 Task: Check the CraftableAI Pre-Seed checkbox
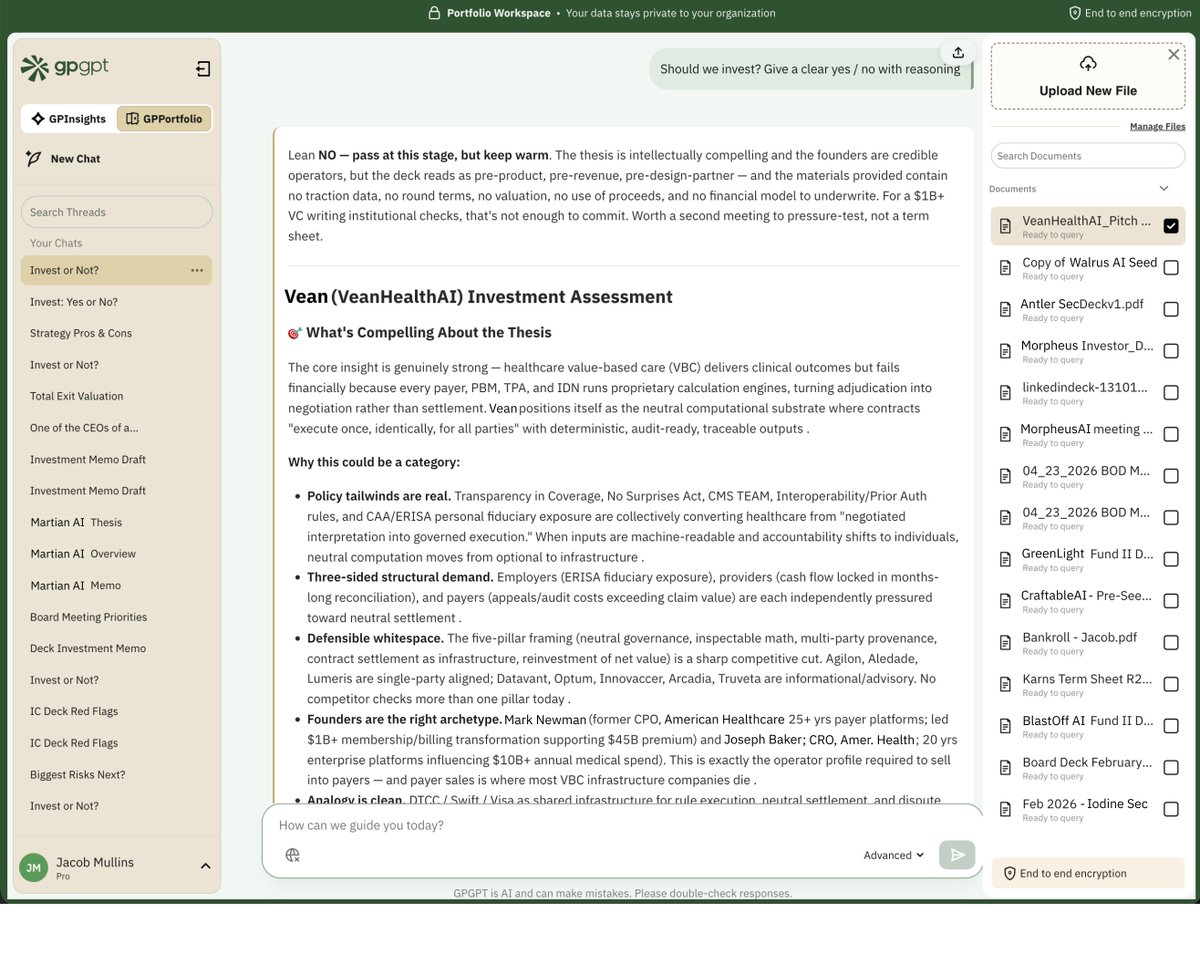click(x=1171, y=601)
